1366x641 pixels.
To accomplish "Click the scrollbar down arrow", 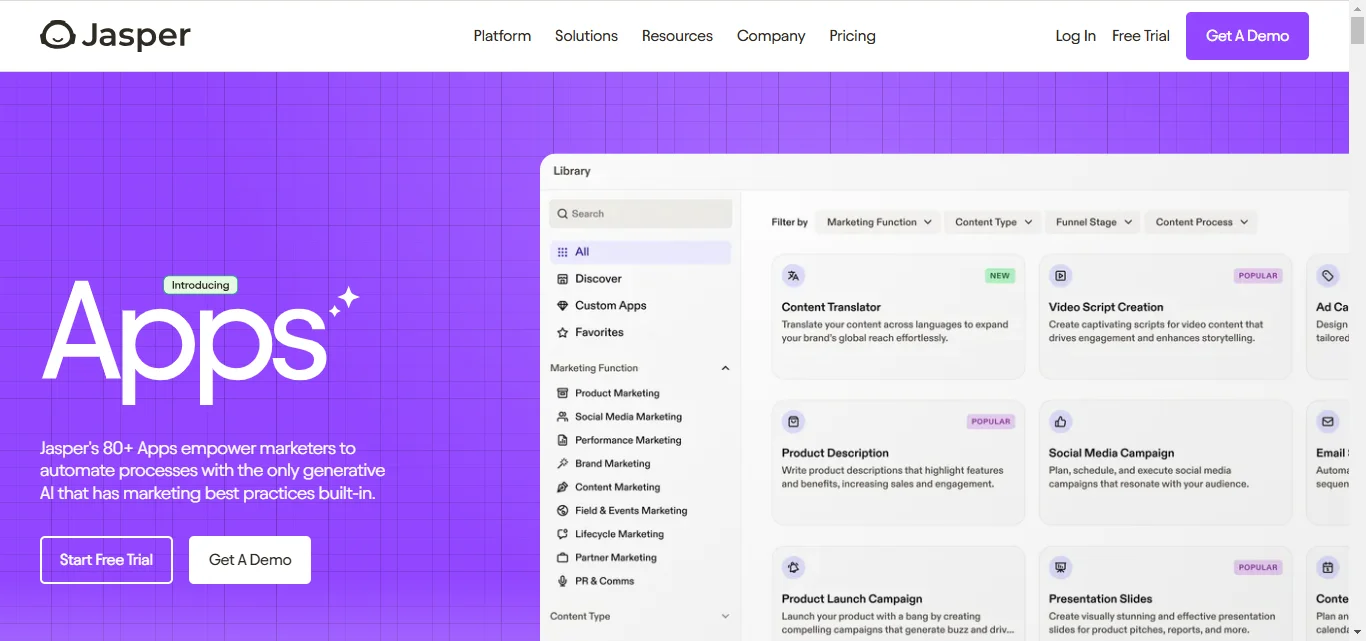I will pyautogui.click(x=1357, y=633).
